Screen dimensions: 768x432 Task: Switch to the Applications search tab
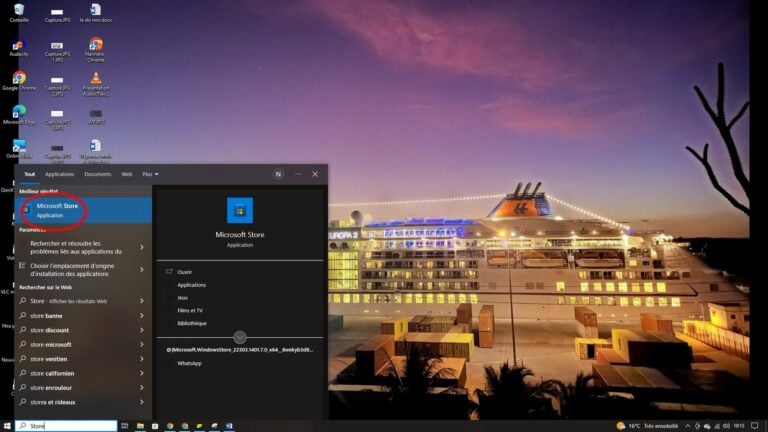(59, 174)
